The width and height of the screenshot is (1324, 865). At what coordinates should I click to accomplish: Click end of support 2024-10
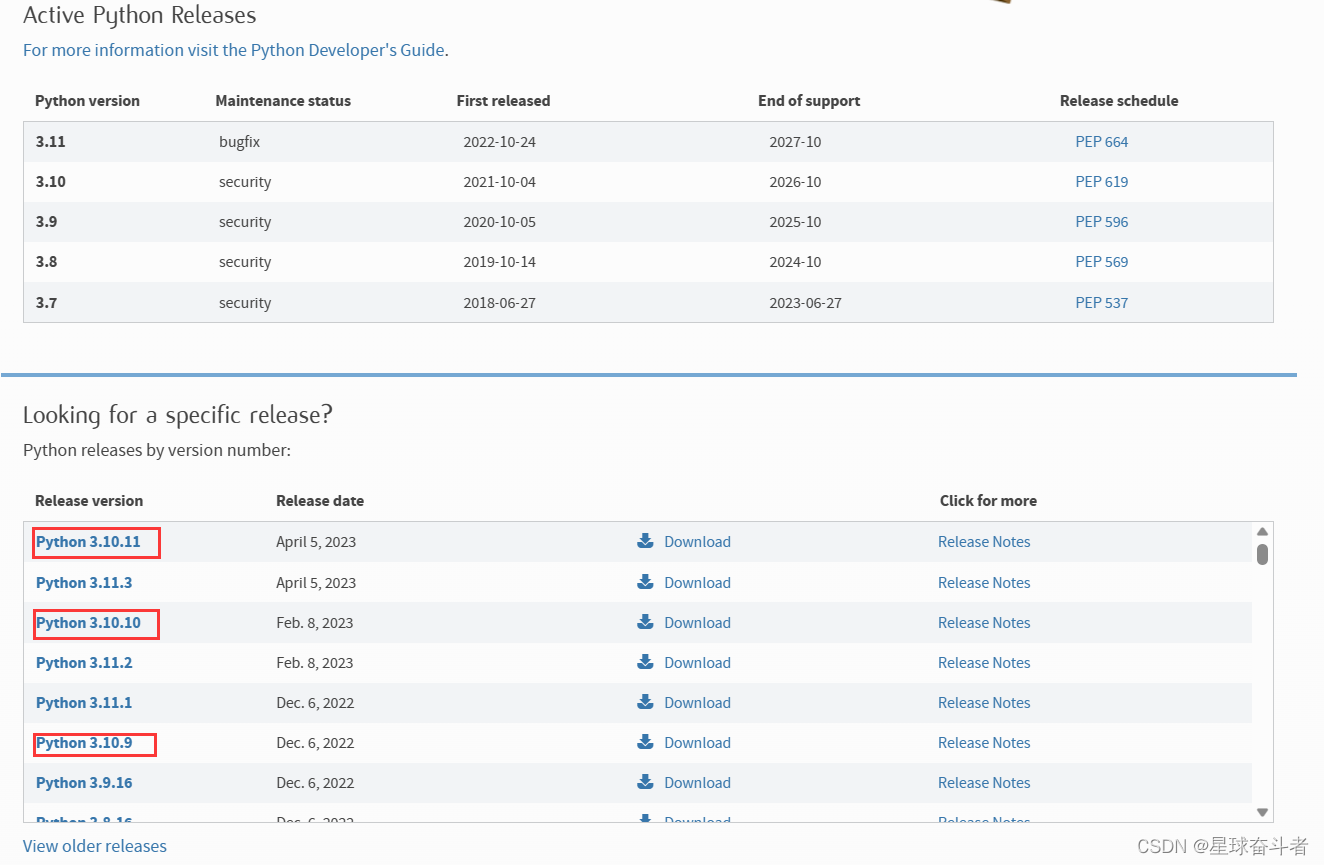pyautogui.click(x=795, y=262)
